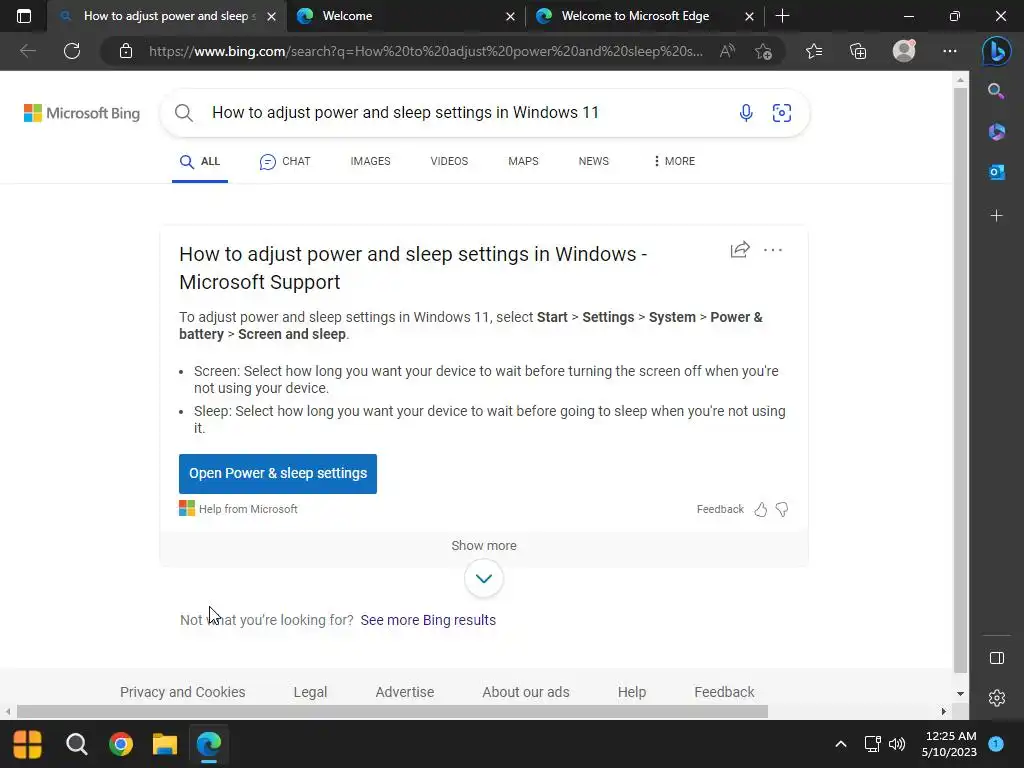Screen dimensions: 1024x768
Task: Open Advertise footer link
Action: click(x=405, y=692)
